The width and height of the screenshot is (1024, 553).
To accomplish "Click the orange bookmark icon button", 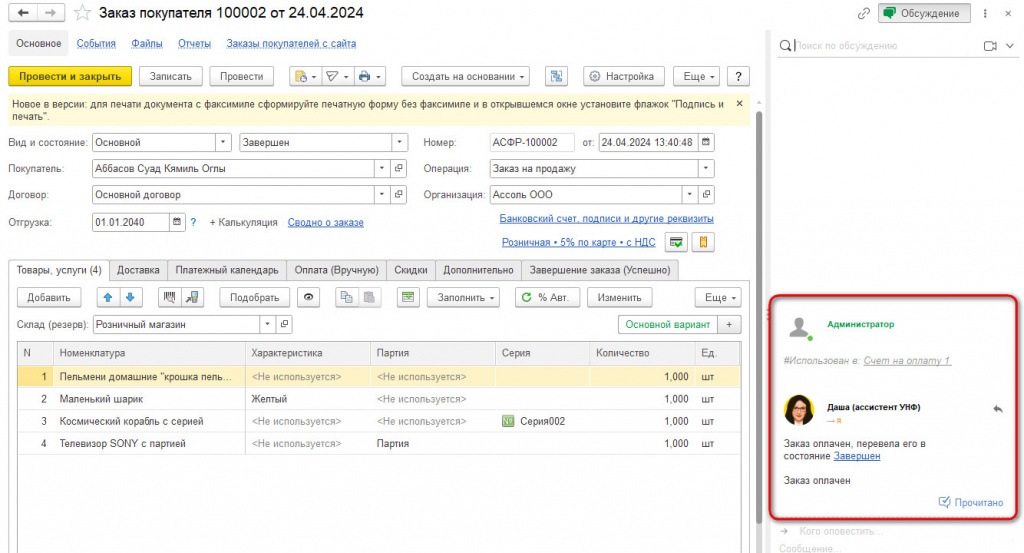I will pos(703,242).
